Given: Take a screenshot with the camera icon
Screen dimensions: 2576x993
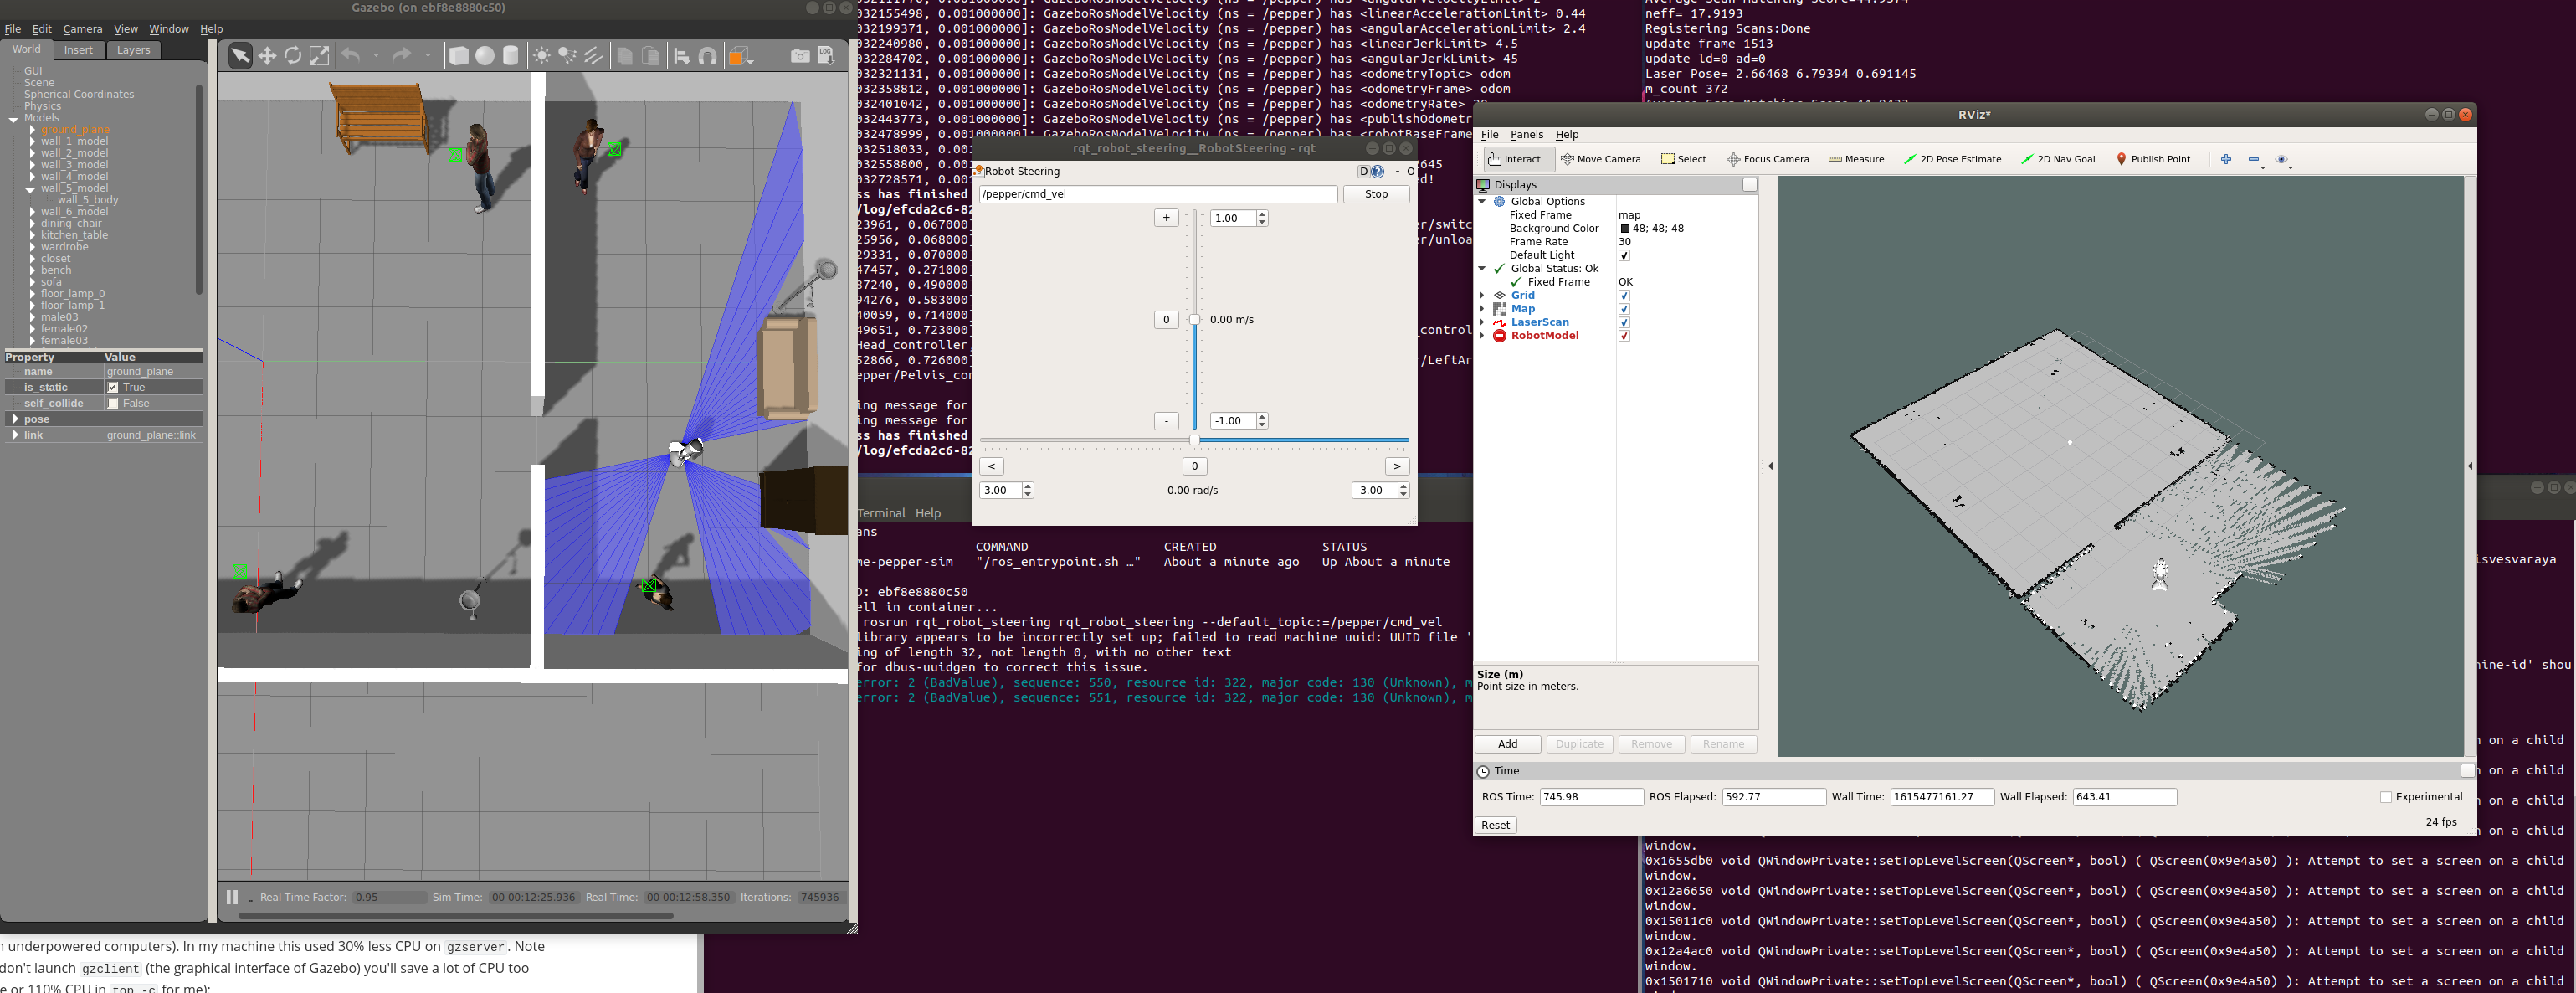Looking at the screenshot, I should [x=800, y=56].
